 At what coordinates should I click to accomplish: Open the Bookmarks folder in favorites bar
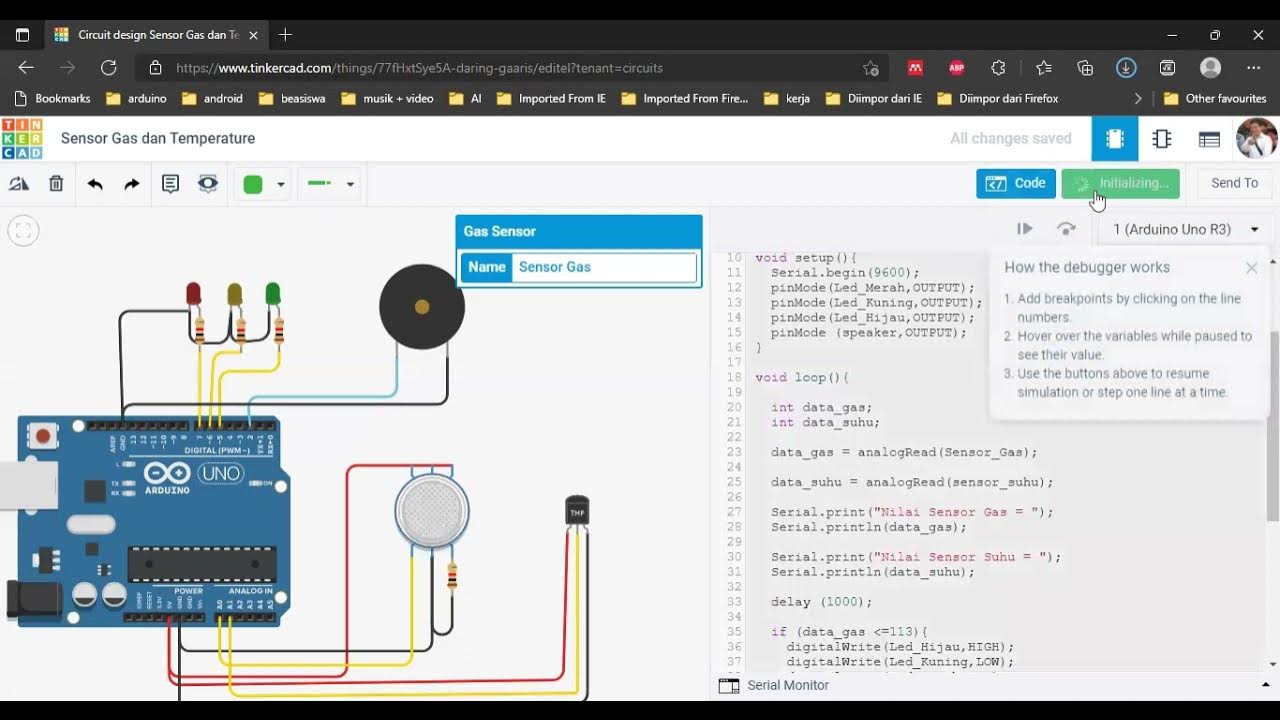[x=52, y=99]
